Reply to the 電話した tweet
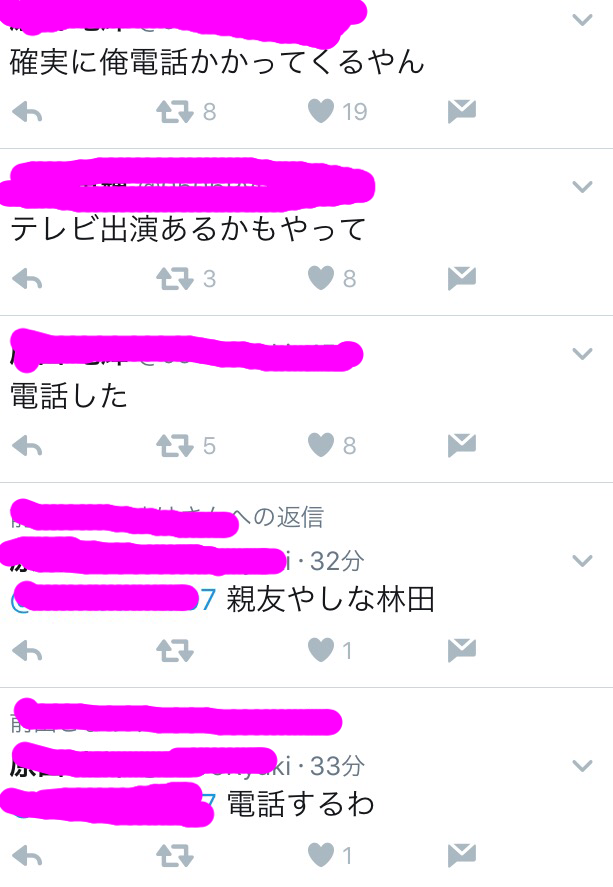The height and width of the screenshot is (887, 613). tap(27, 446)
